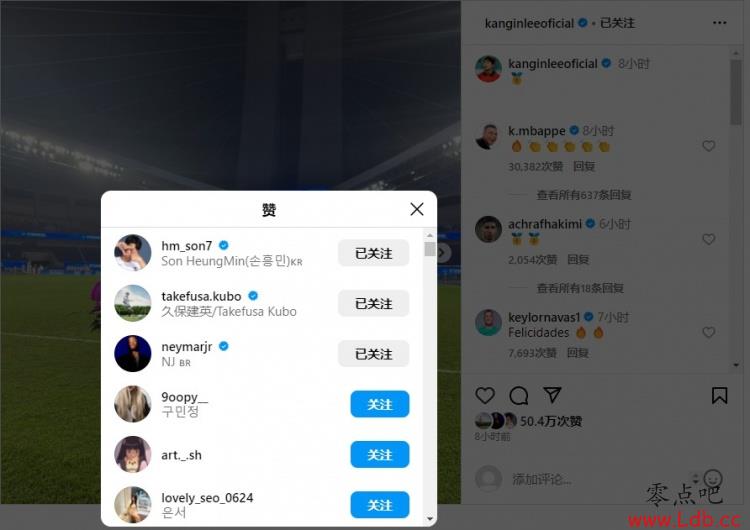This screenshot has height=530, width=750.
Task: Share post with paper plane icon
Action: pyautogui.click(x=552, y=395)
